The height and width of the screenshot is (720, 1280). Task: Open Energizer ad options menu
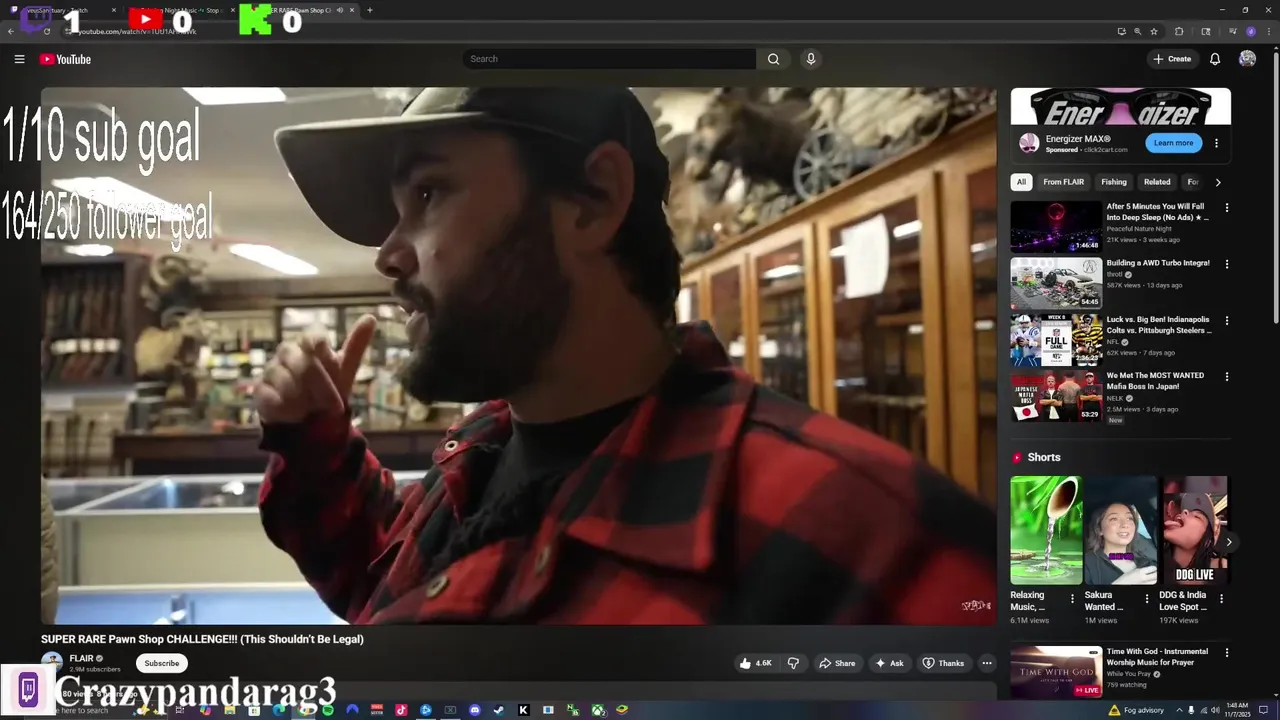click(1216, 143)
